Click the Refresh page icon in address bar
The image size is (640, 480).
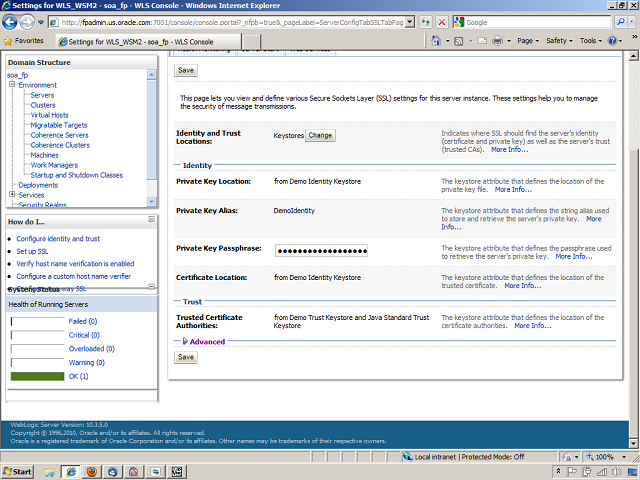pos(423,21)
